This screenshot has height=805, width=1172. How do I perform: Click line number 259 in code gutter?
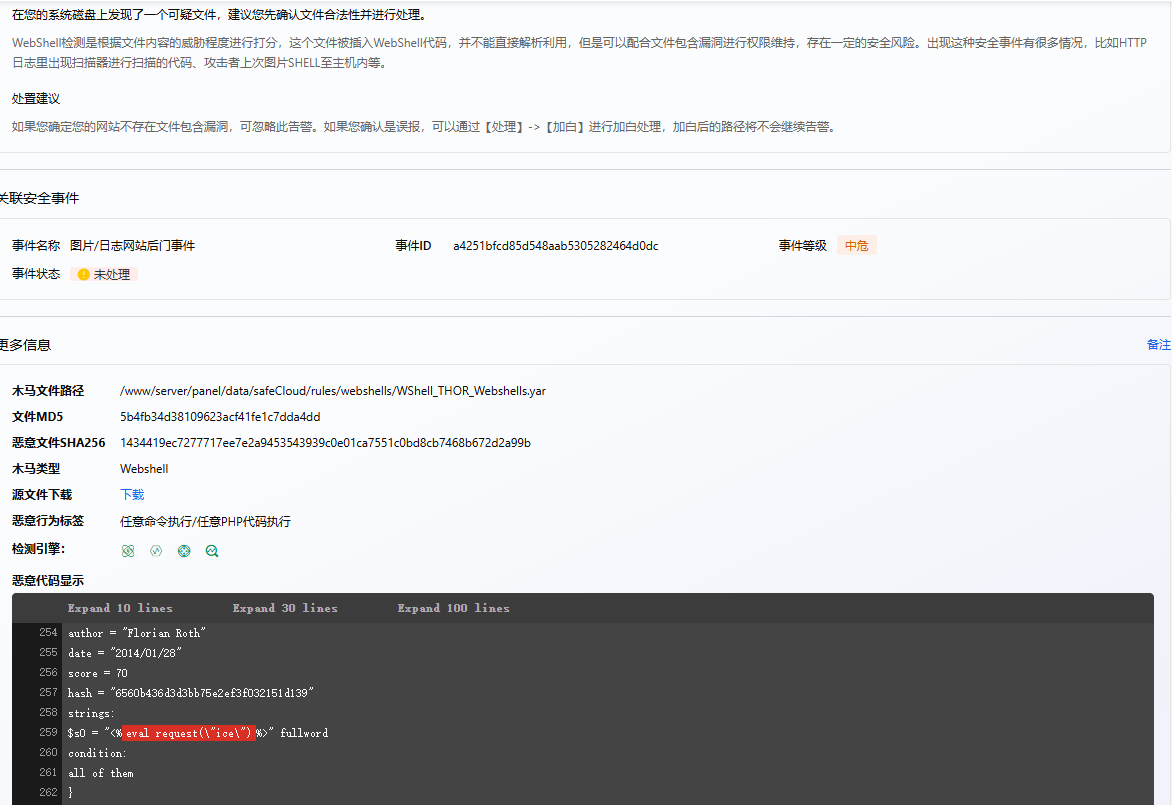point(48,732)
